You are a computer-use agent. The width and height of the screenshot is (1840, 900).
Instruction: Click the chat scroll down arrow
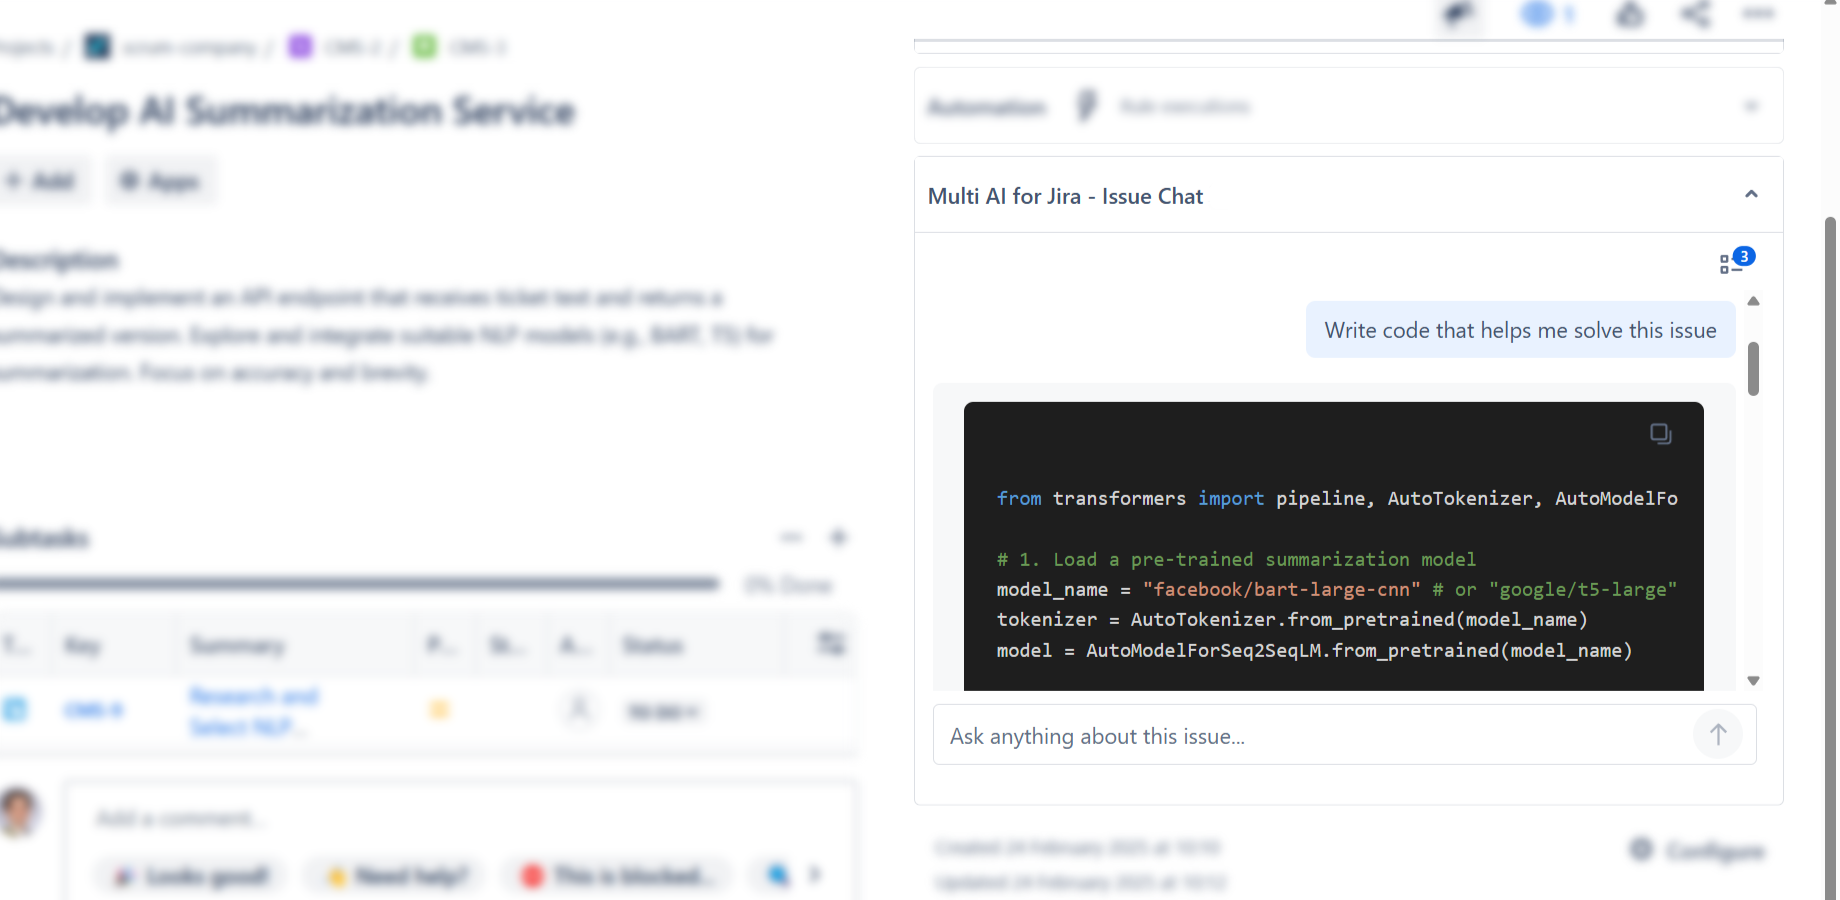pos(1753,681)
